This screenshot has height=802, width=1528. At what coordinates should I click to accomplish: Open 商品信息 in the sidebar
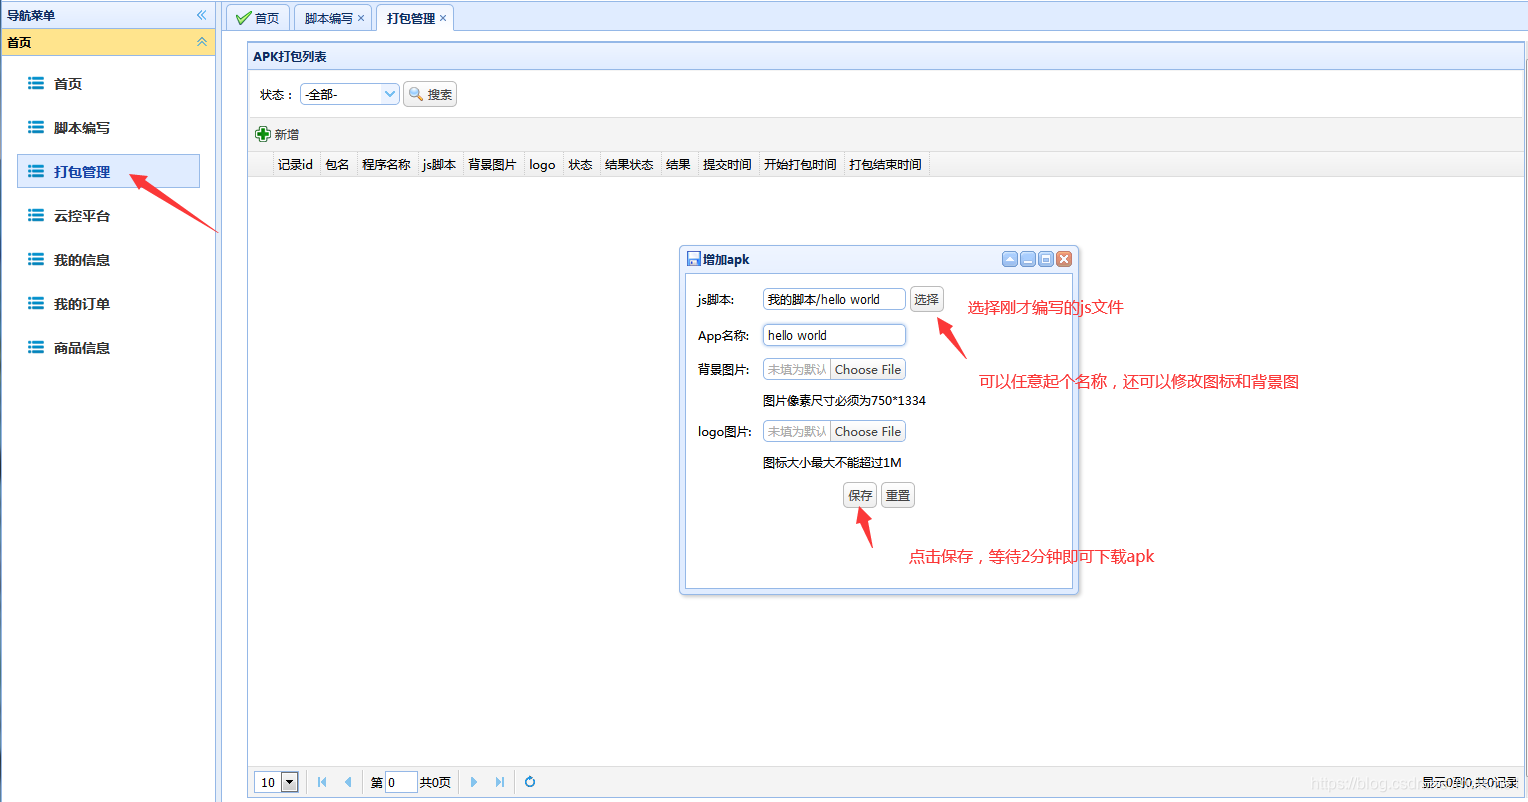pyautogui.click(x=108, y=348)
